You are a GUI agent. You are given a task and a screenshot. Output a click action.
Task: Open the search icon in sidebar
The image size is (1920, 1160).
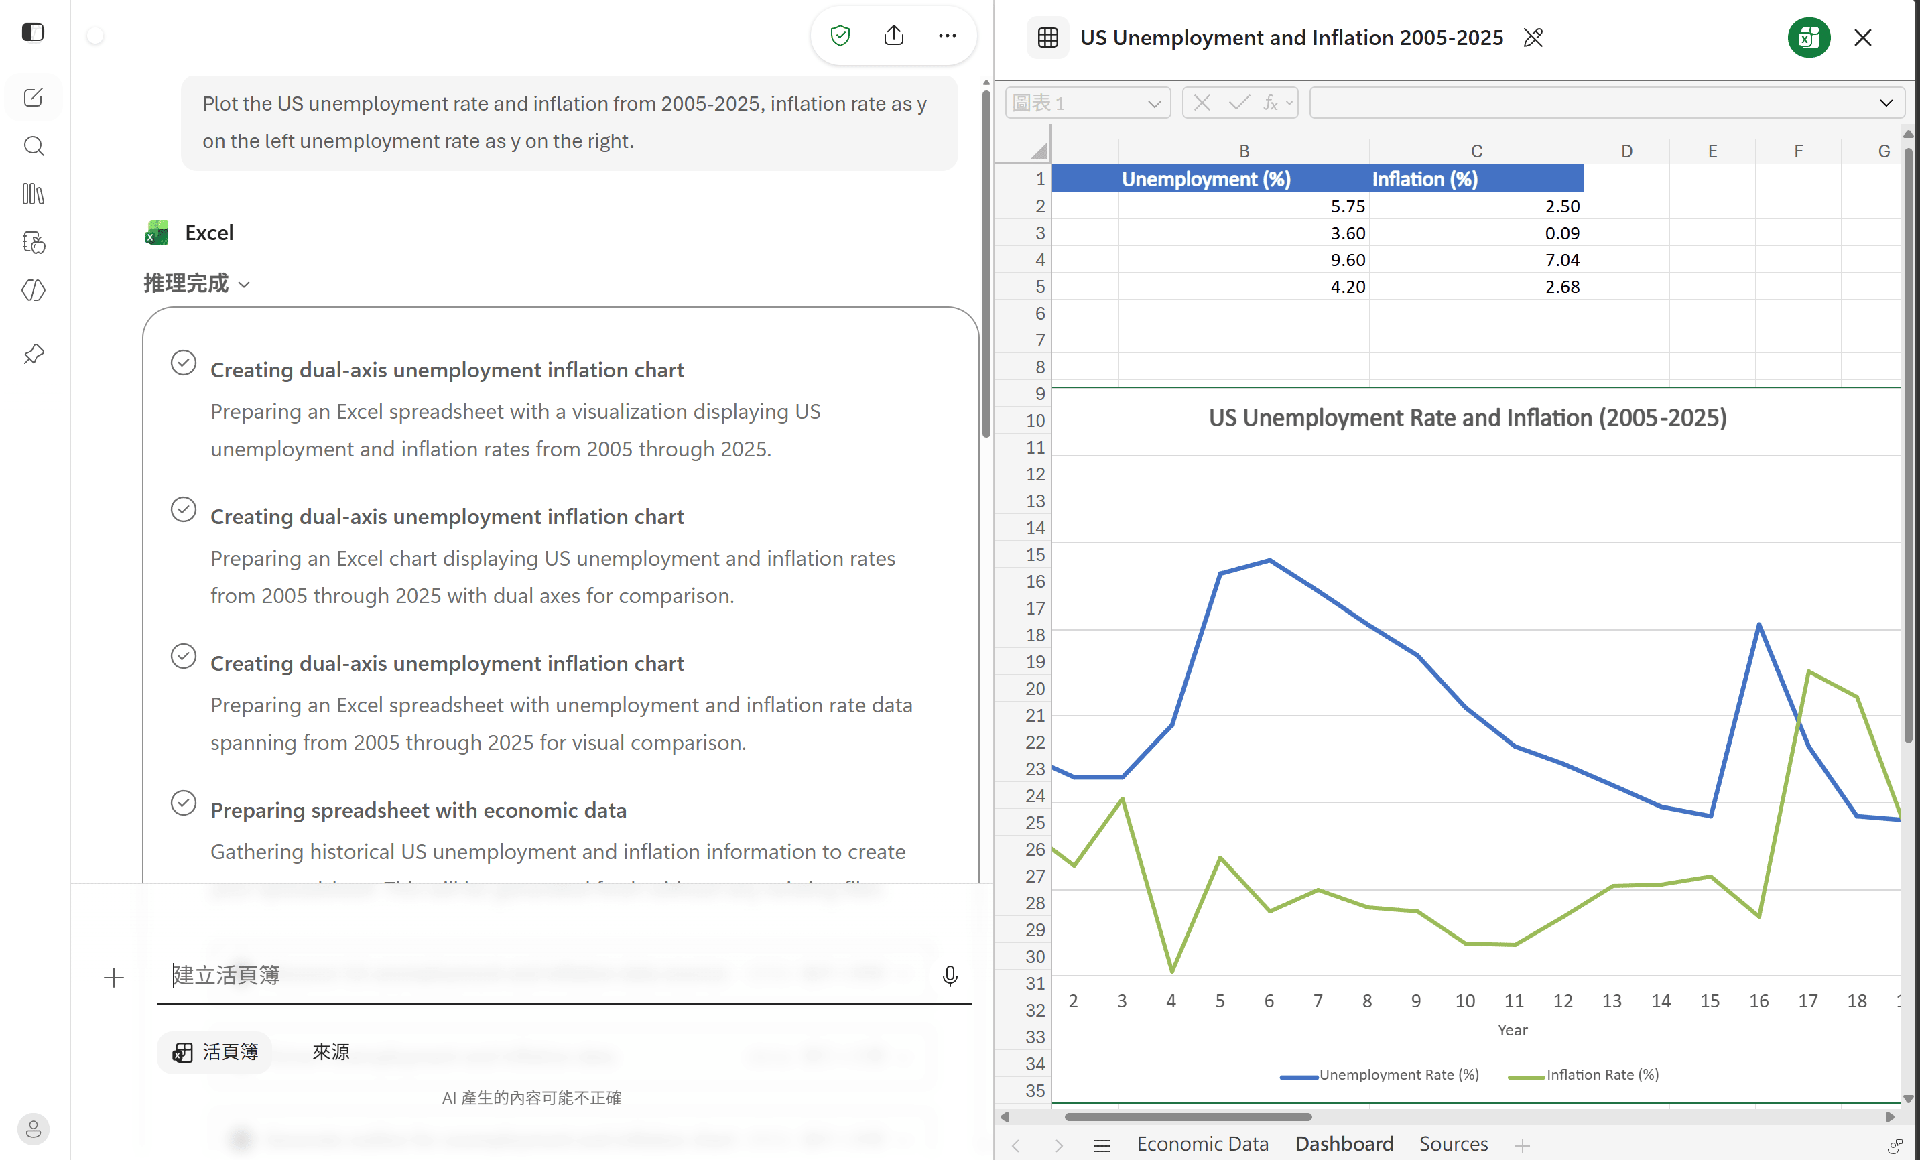(33, 146)
